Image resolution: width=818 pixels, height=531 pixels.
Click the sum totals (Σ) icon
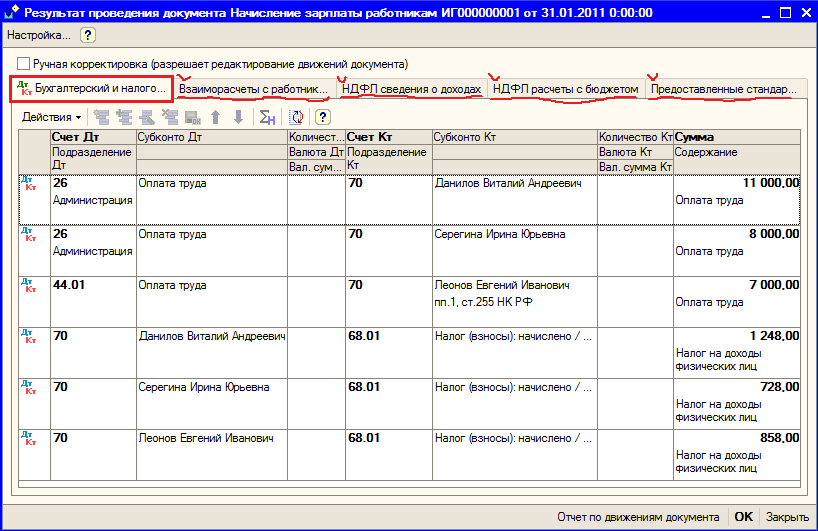pos(267,117)
